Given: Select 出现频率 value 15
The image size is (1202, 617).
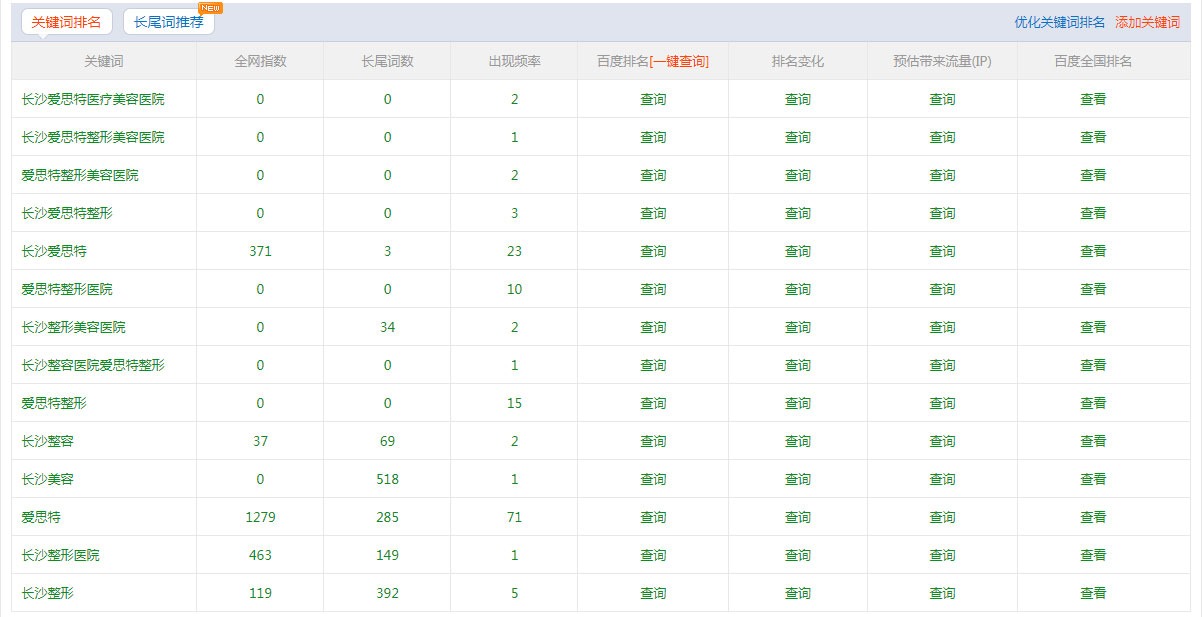Looking at the screenshot, I should click(x=514, y=403).
